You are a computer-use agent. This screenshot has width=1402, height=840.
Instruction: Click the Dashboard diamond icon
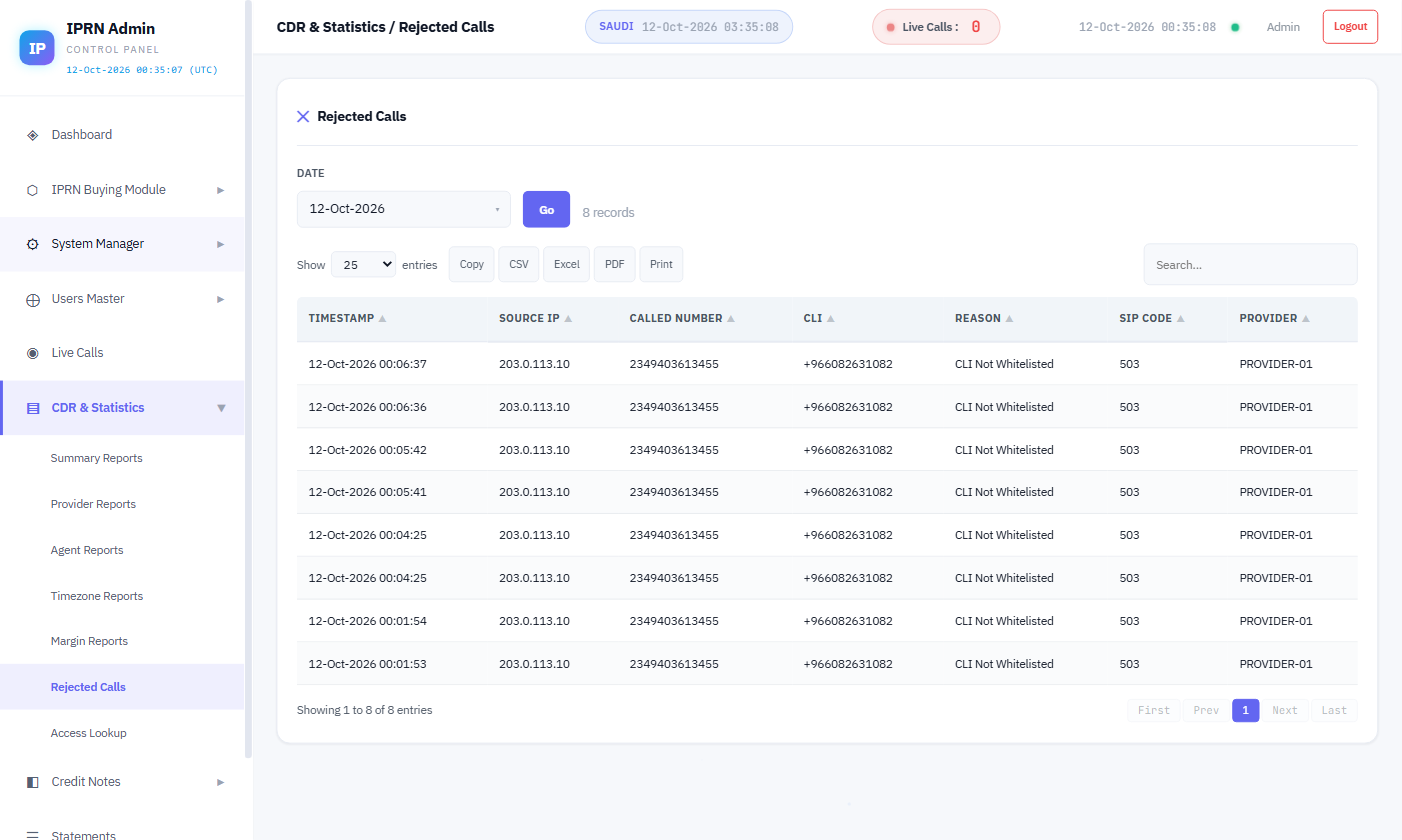tap(32, 135)
